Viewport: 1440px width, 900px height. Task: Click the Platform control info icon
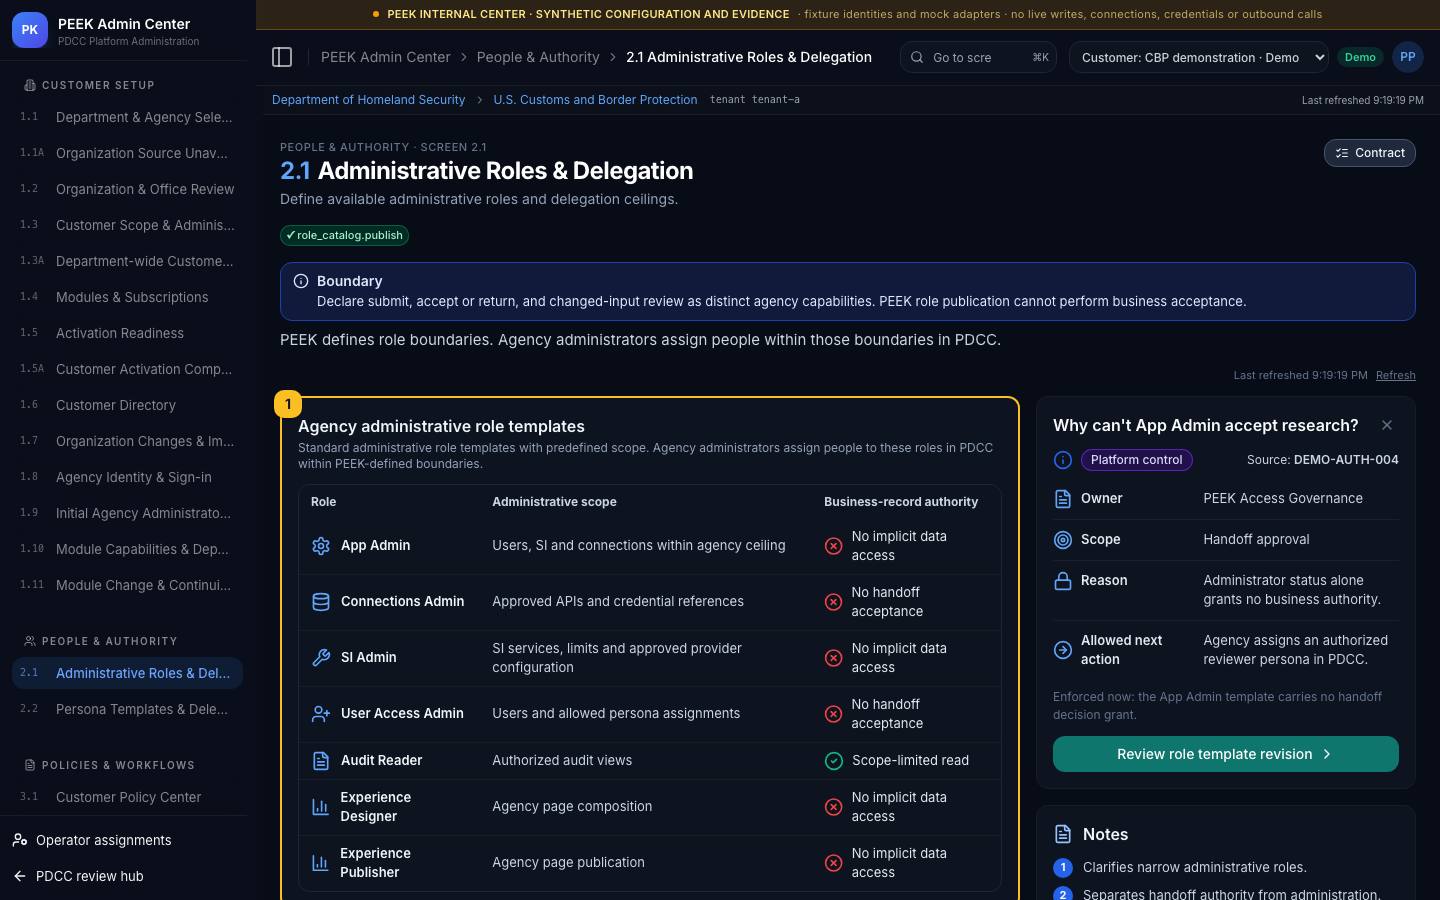point(1063,460)
